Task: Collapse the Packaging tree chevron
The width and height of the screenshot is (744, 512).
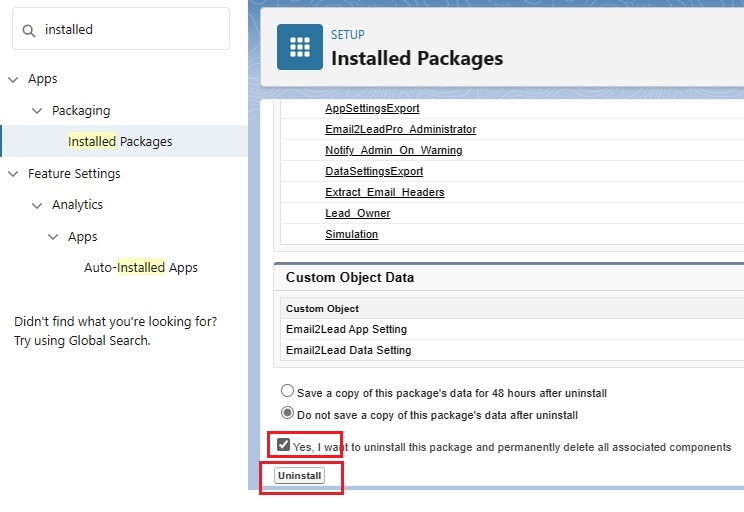Action: coord(37,111)
